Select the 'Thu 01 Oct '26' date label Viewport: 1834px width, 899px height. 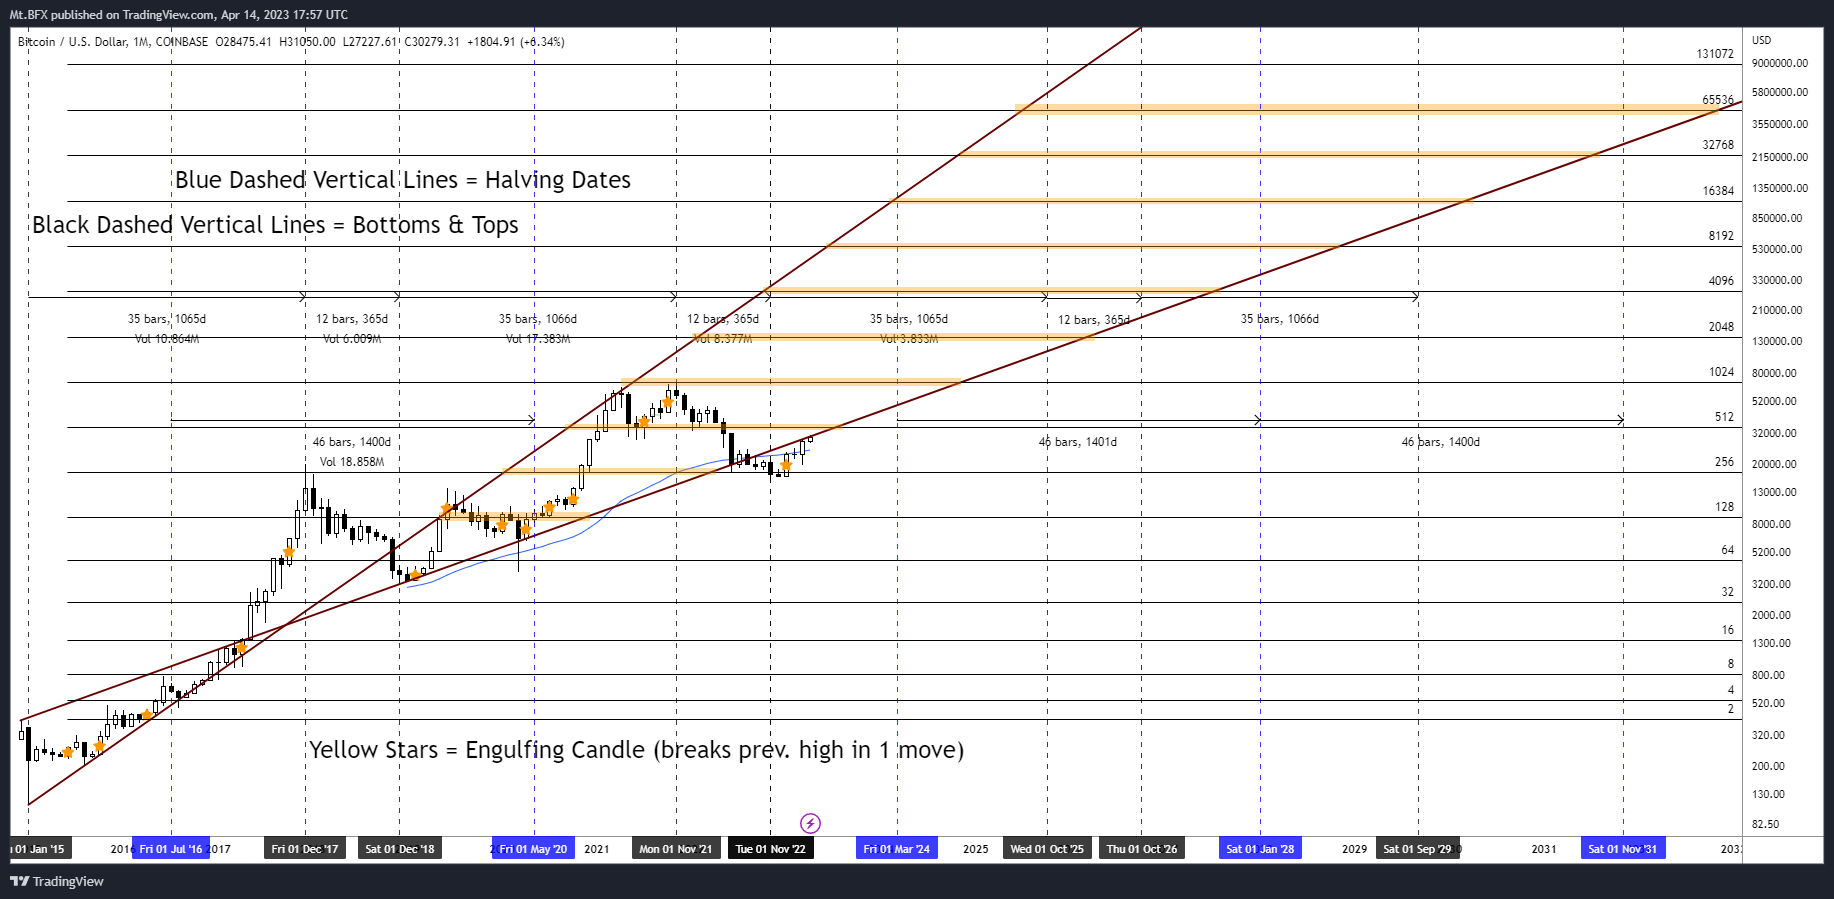[x=1141, y=849]
